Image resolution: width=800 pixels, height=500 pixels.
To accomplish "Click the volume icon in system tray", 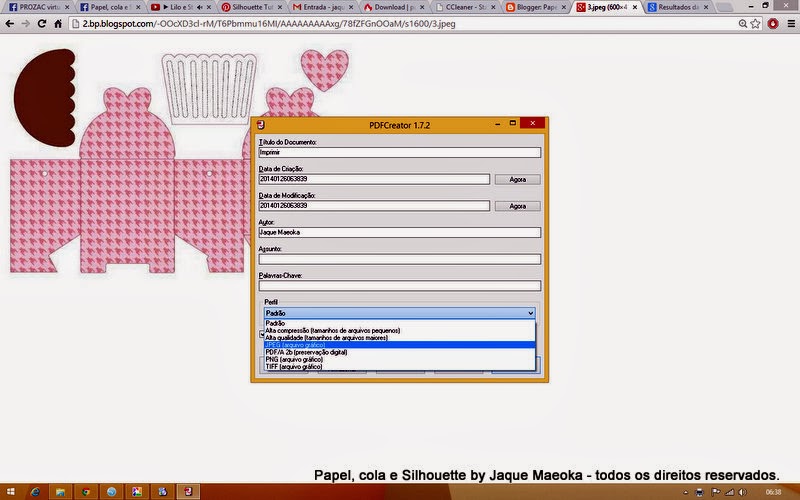I will (x=743, y=492).
